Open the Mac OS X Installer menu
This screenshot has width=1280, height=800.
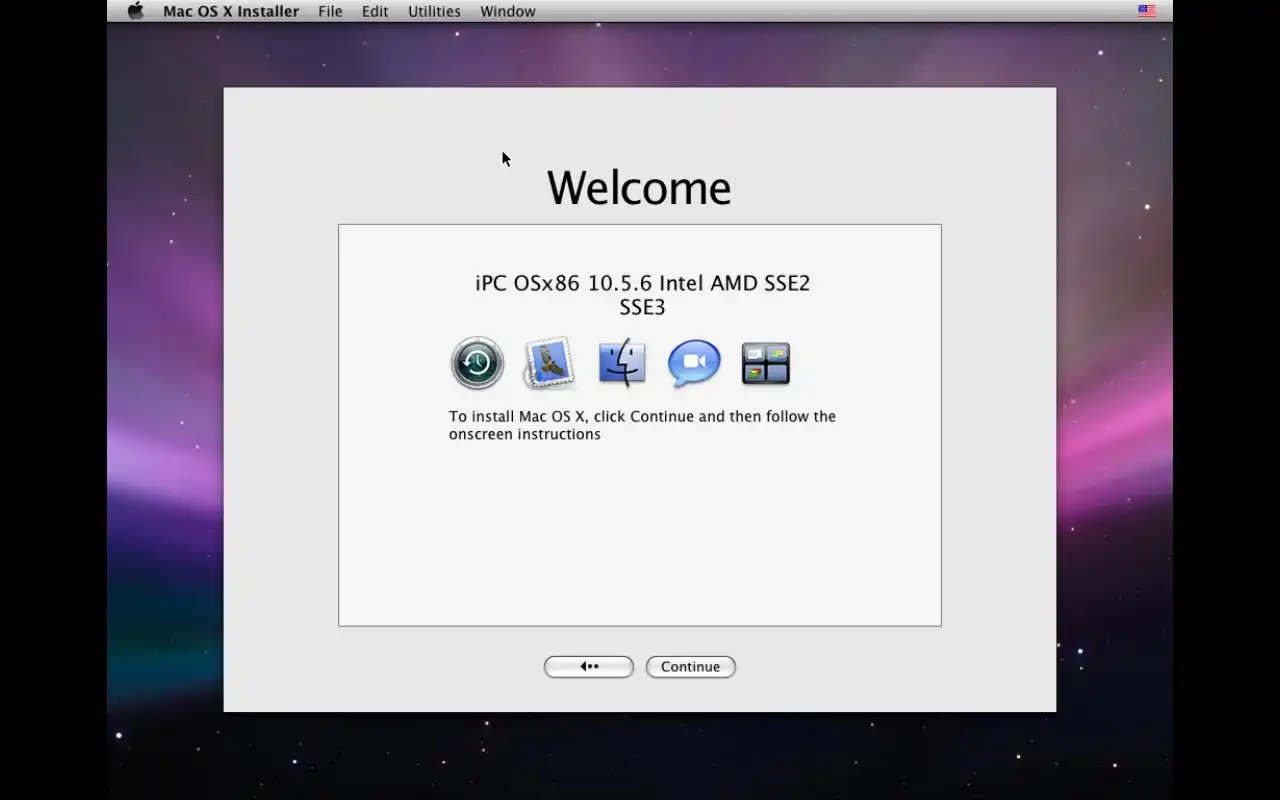231,11
